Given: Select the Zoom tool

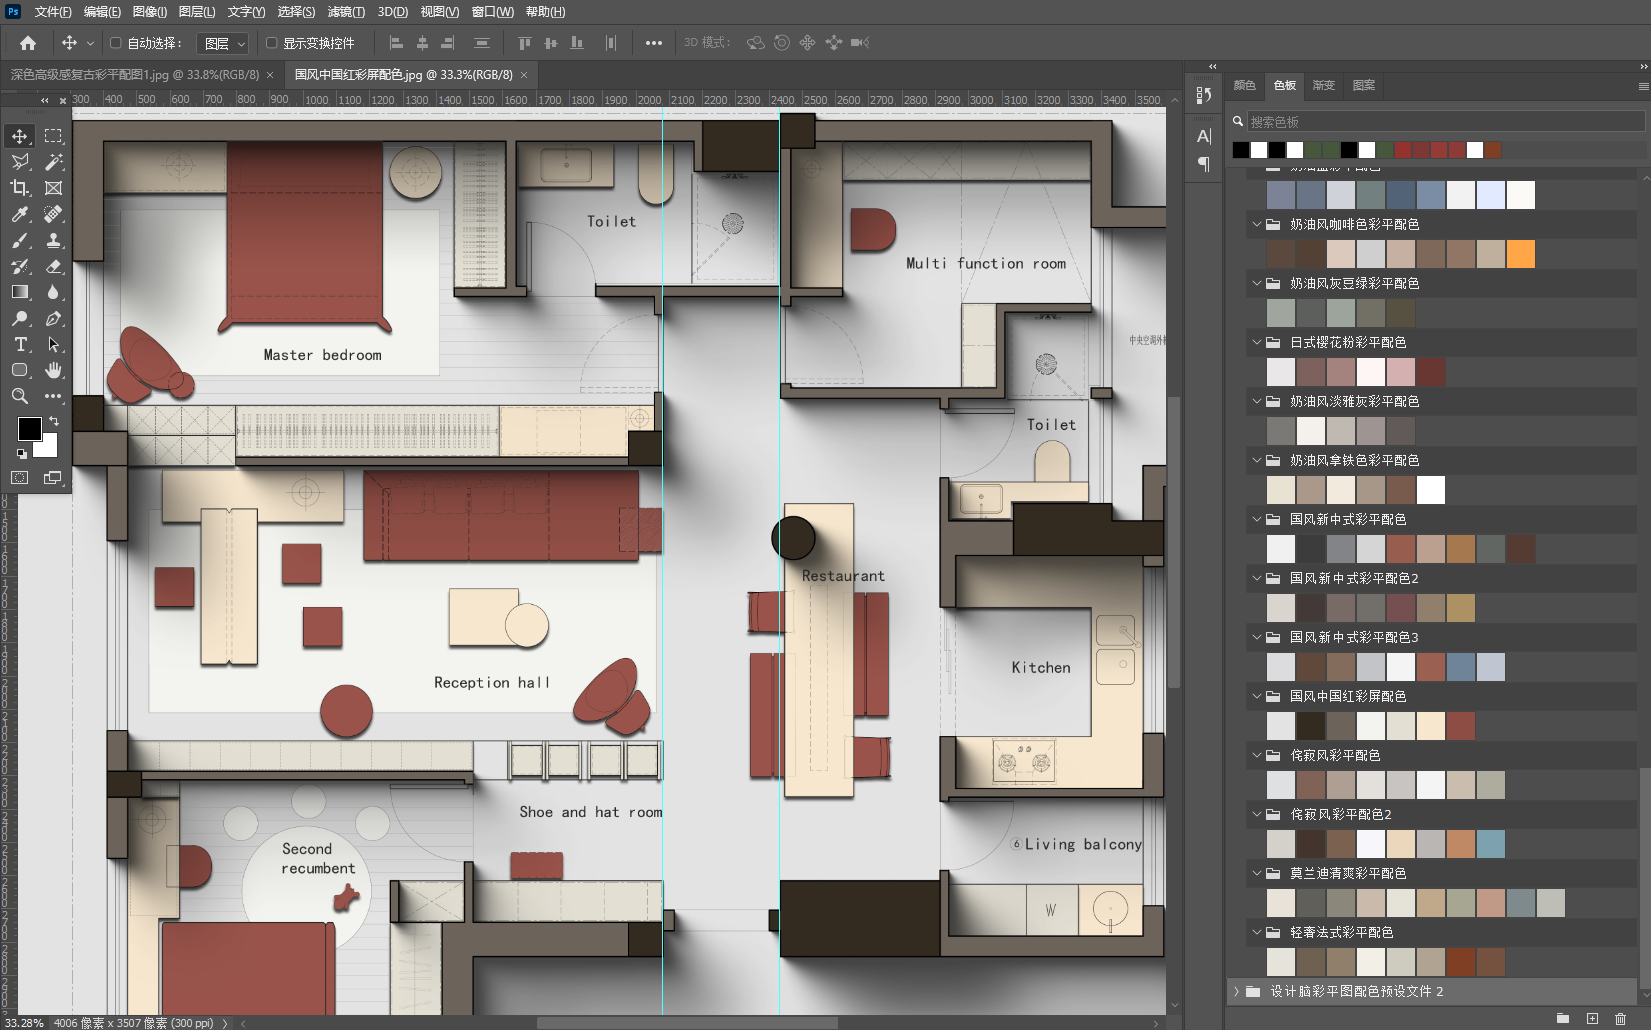Looking at the screenshot, I should pyautogui.click(x=20, y=396).
